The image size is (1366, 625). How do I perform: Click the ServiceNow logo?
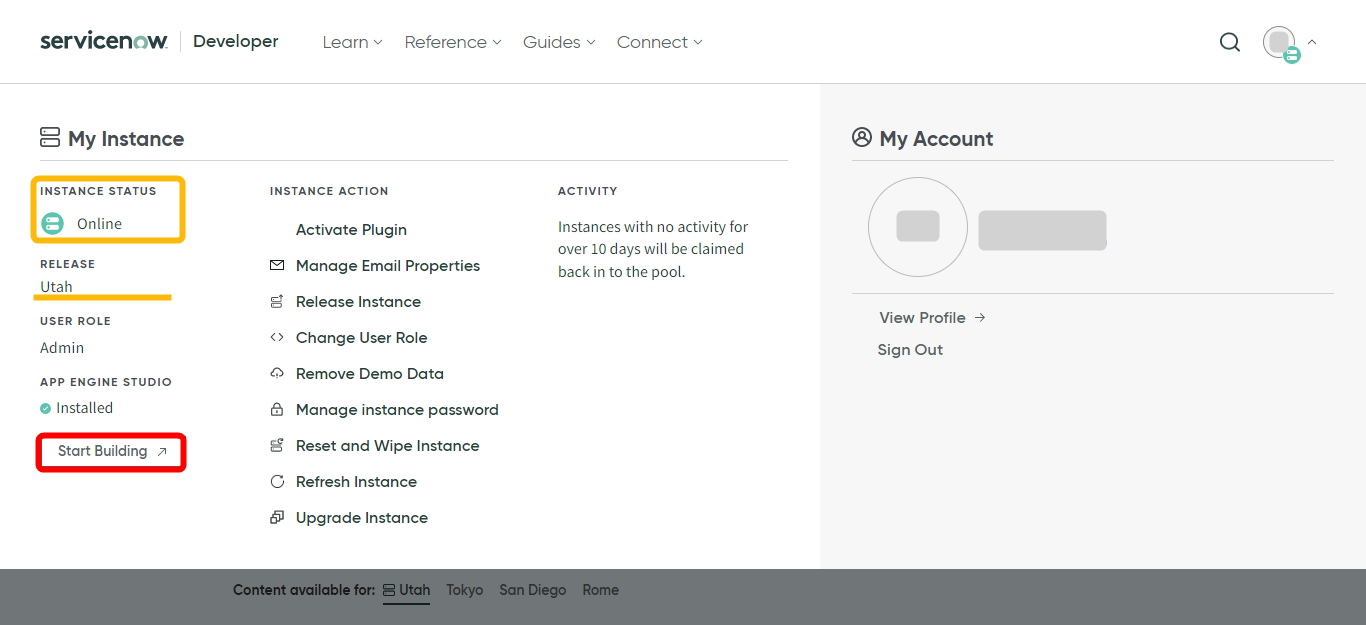click(103, 41)
